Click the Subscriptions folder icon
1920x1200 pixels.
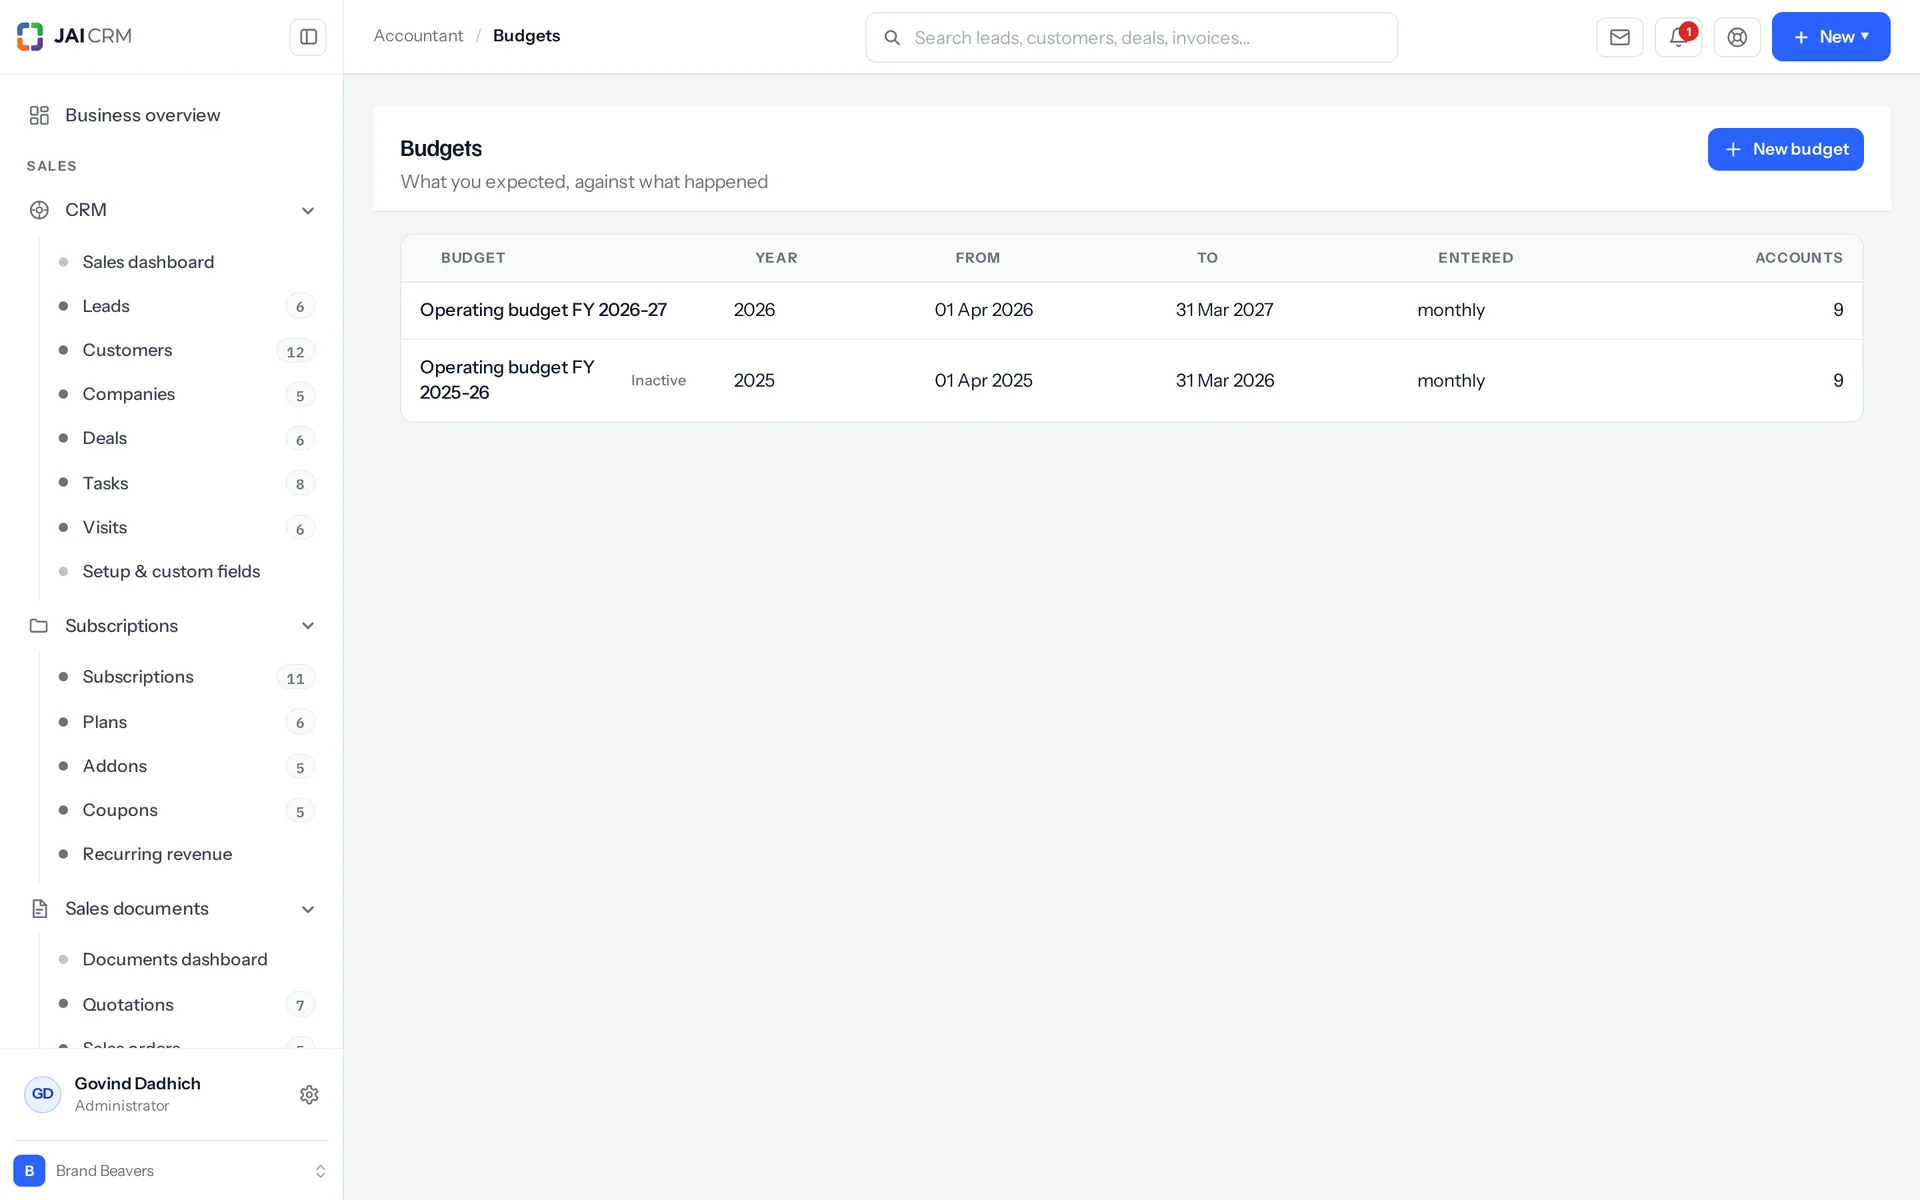click(39, 626)
